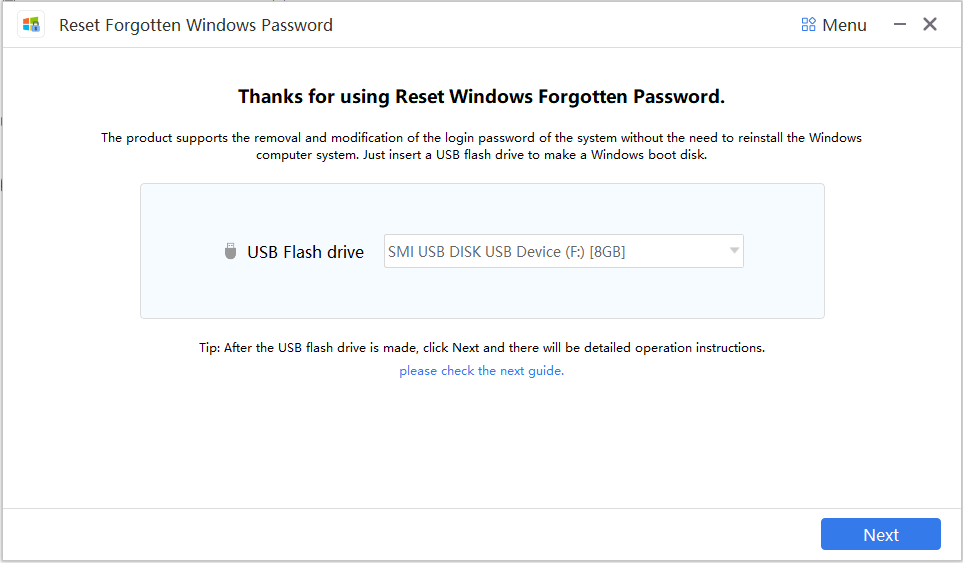Click the Tip text about the USB drive

click(x=481, y=348)
